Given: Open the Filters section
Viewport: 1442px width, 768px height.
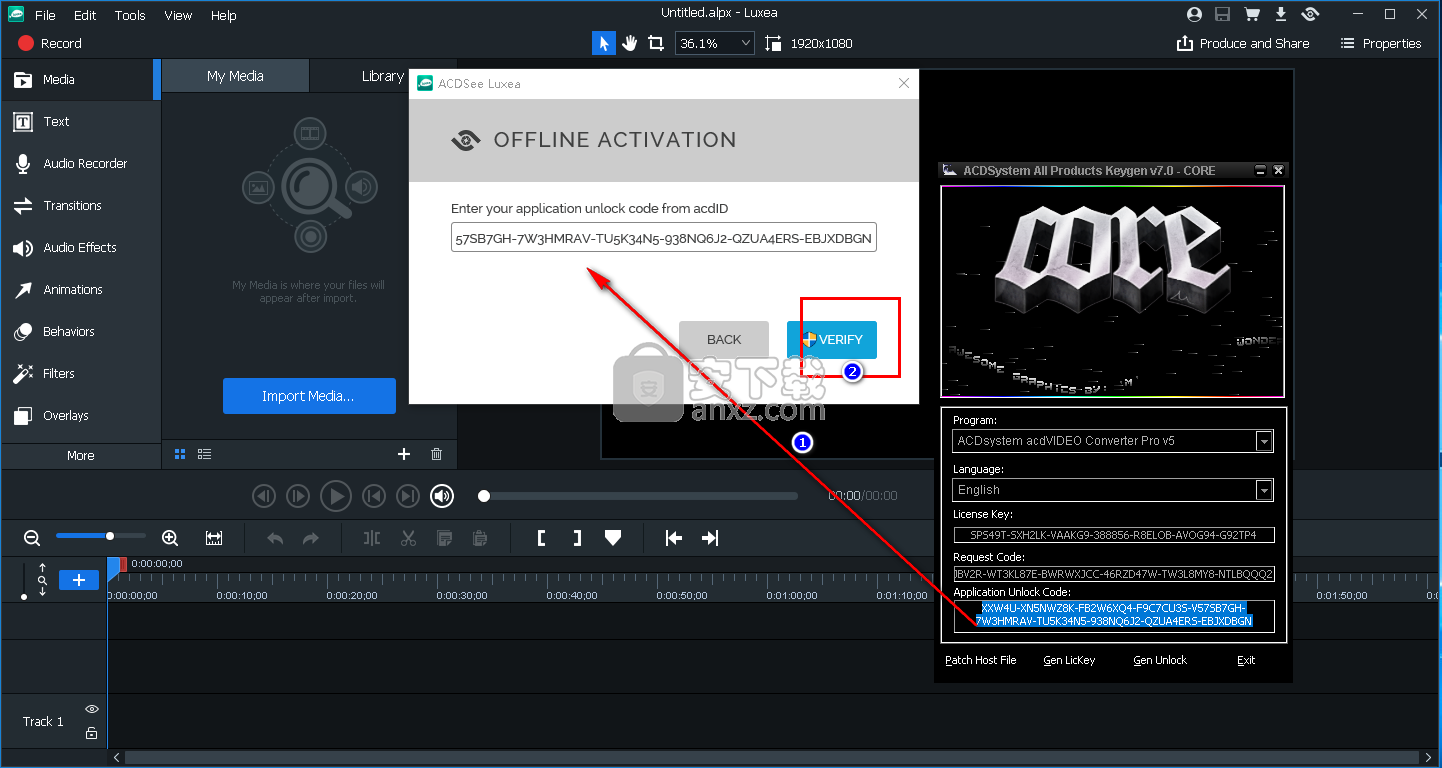Looking at the screenshot, I should pyautogui.click(x=80, y=373).
